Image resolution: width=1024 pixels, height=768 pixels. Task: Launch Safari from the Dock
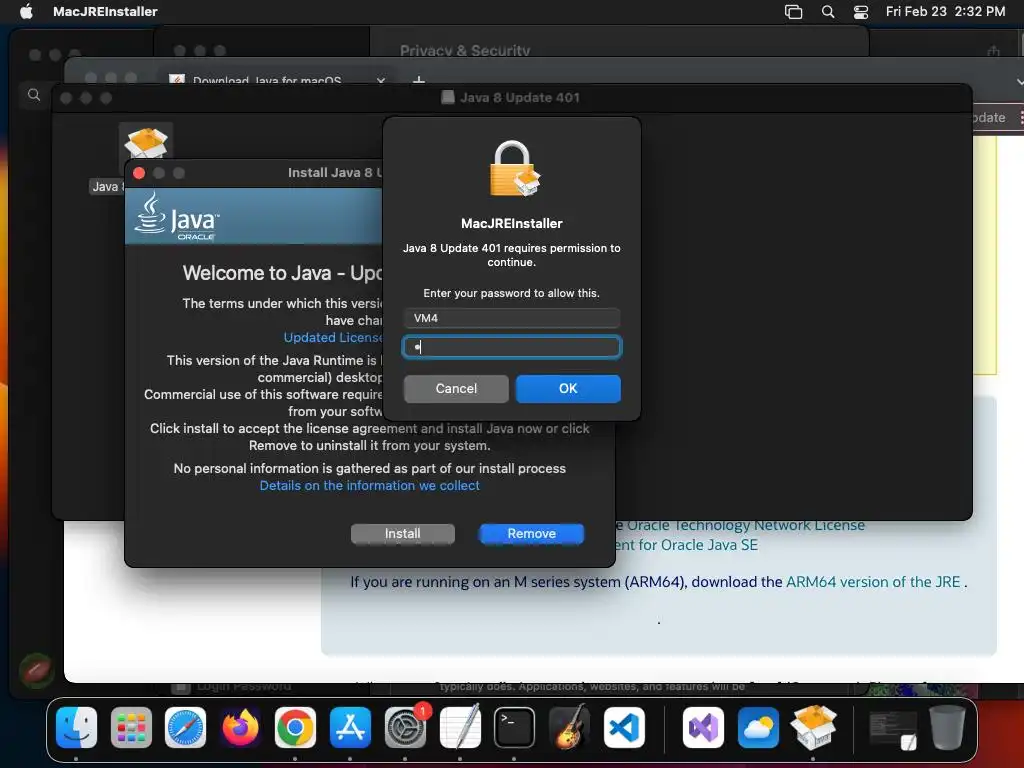(185, 727)
